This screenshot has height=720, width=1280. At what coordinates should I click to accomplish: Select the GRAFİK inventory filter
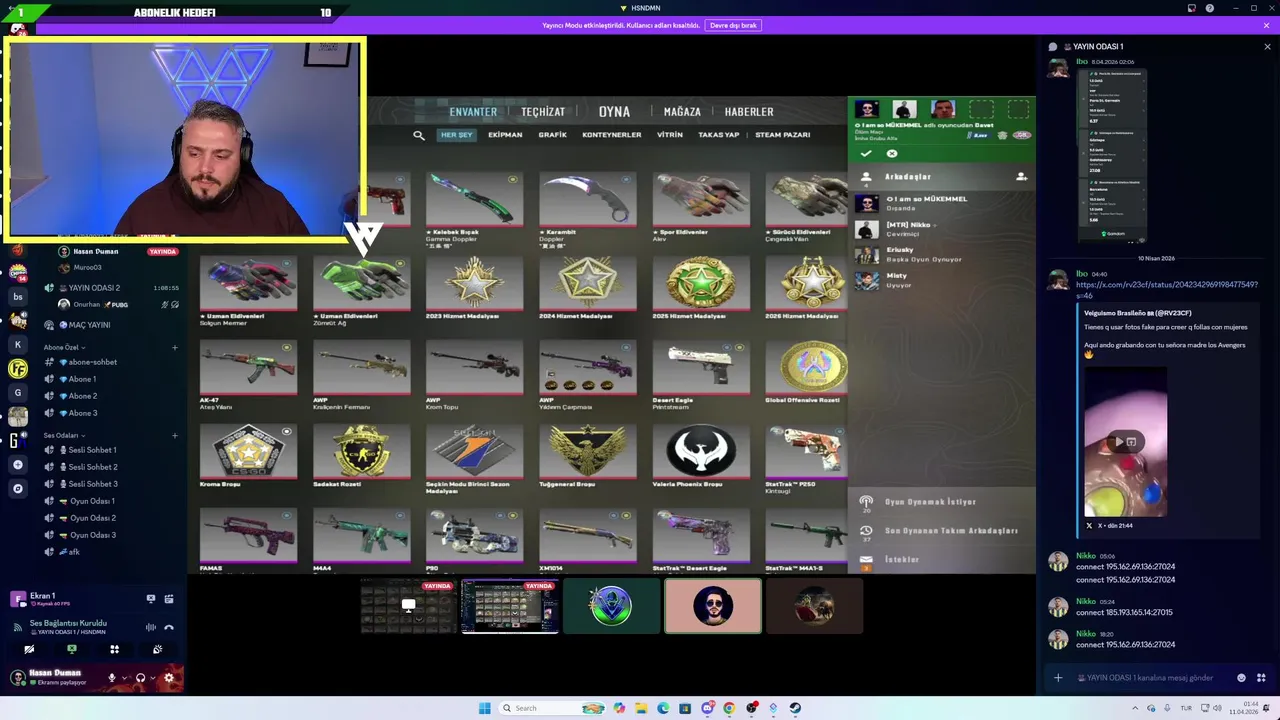(x=552, y=135)
